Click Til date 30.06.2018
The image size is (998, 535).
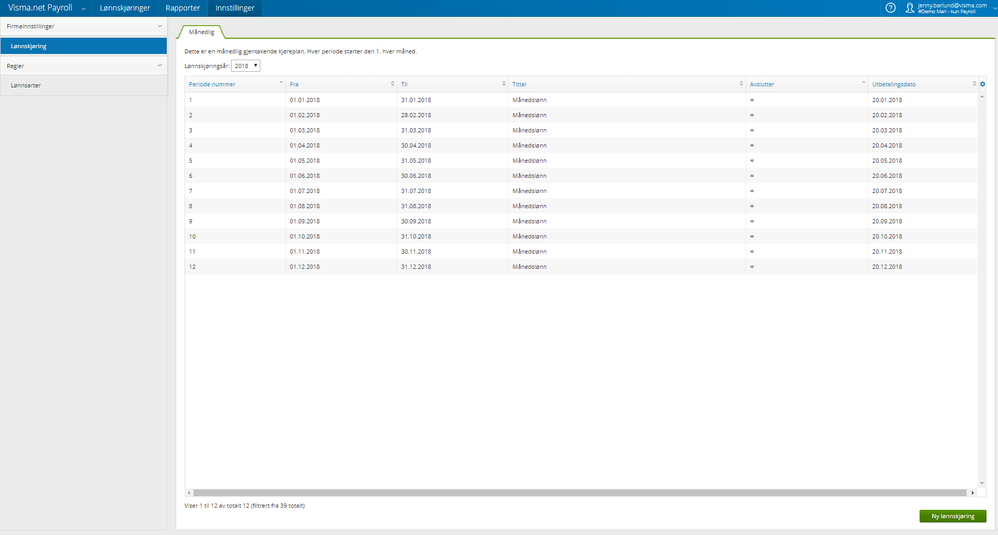[x=416, y=176]
